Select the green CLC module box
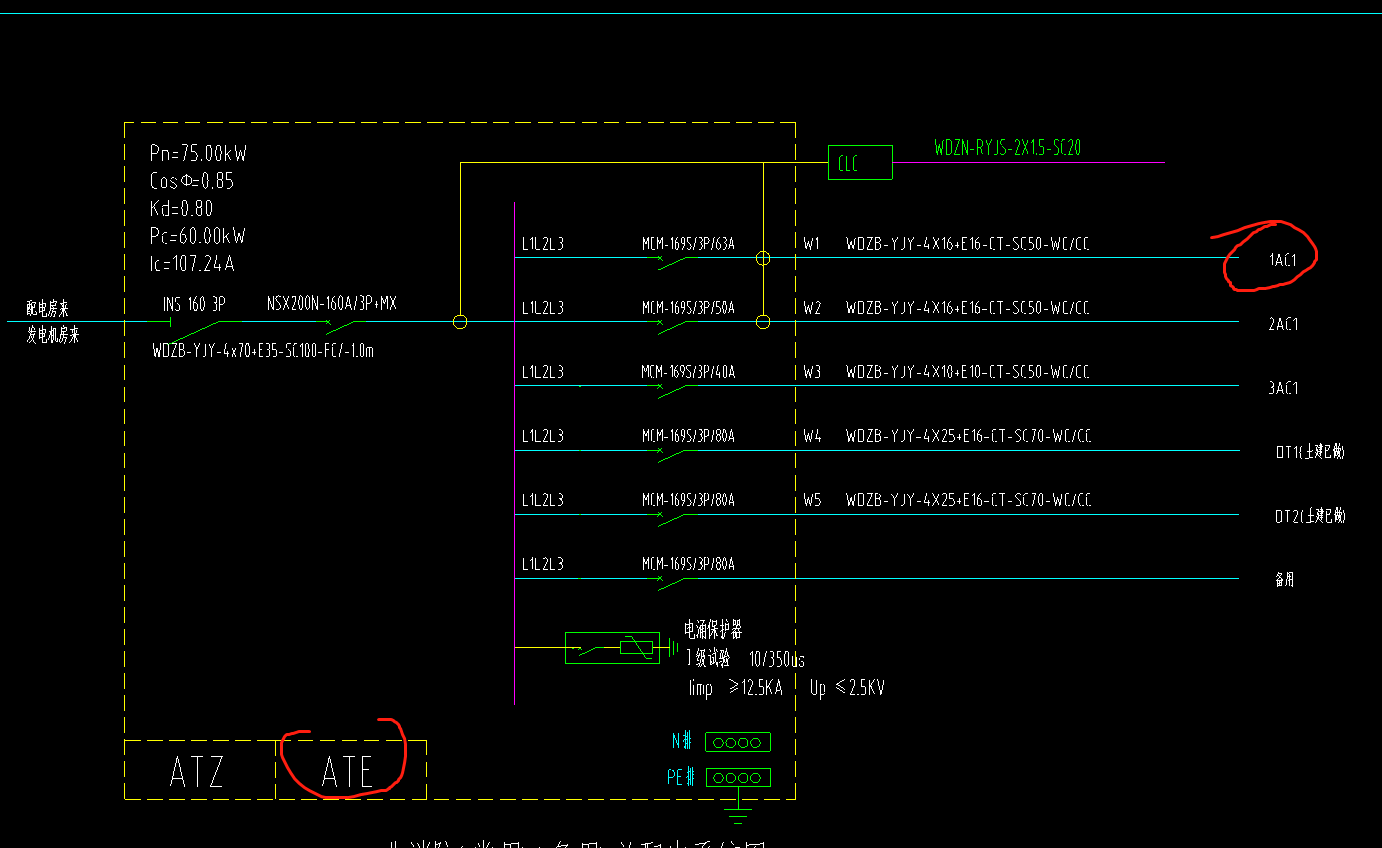Screen dimensions: 1382x848 (860, 162)
